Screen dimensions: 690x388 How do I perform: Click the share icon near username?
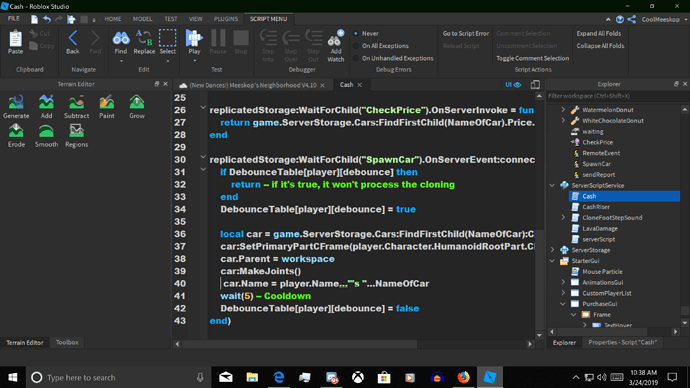pyautogui.click(x=631, y=19)
